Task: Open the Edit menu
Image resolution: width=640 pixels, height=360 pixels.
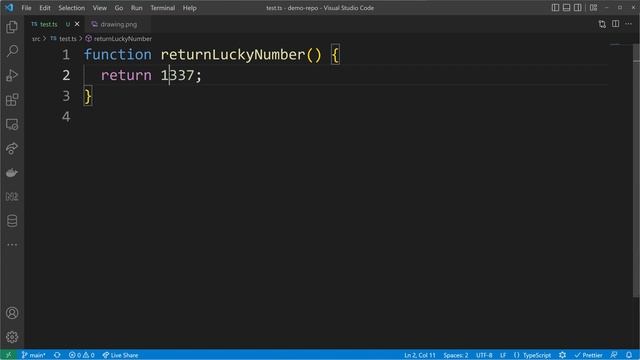Action: (44, 8)
